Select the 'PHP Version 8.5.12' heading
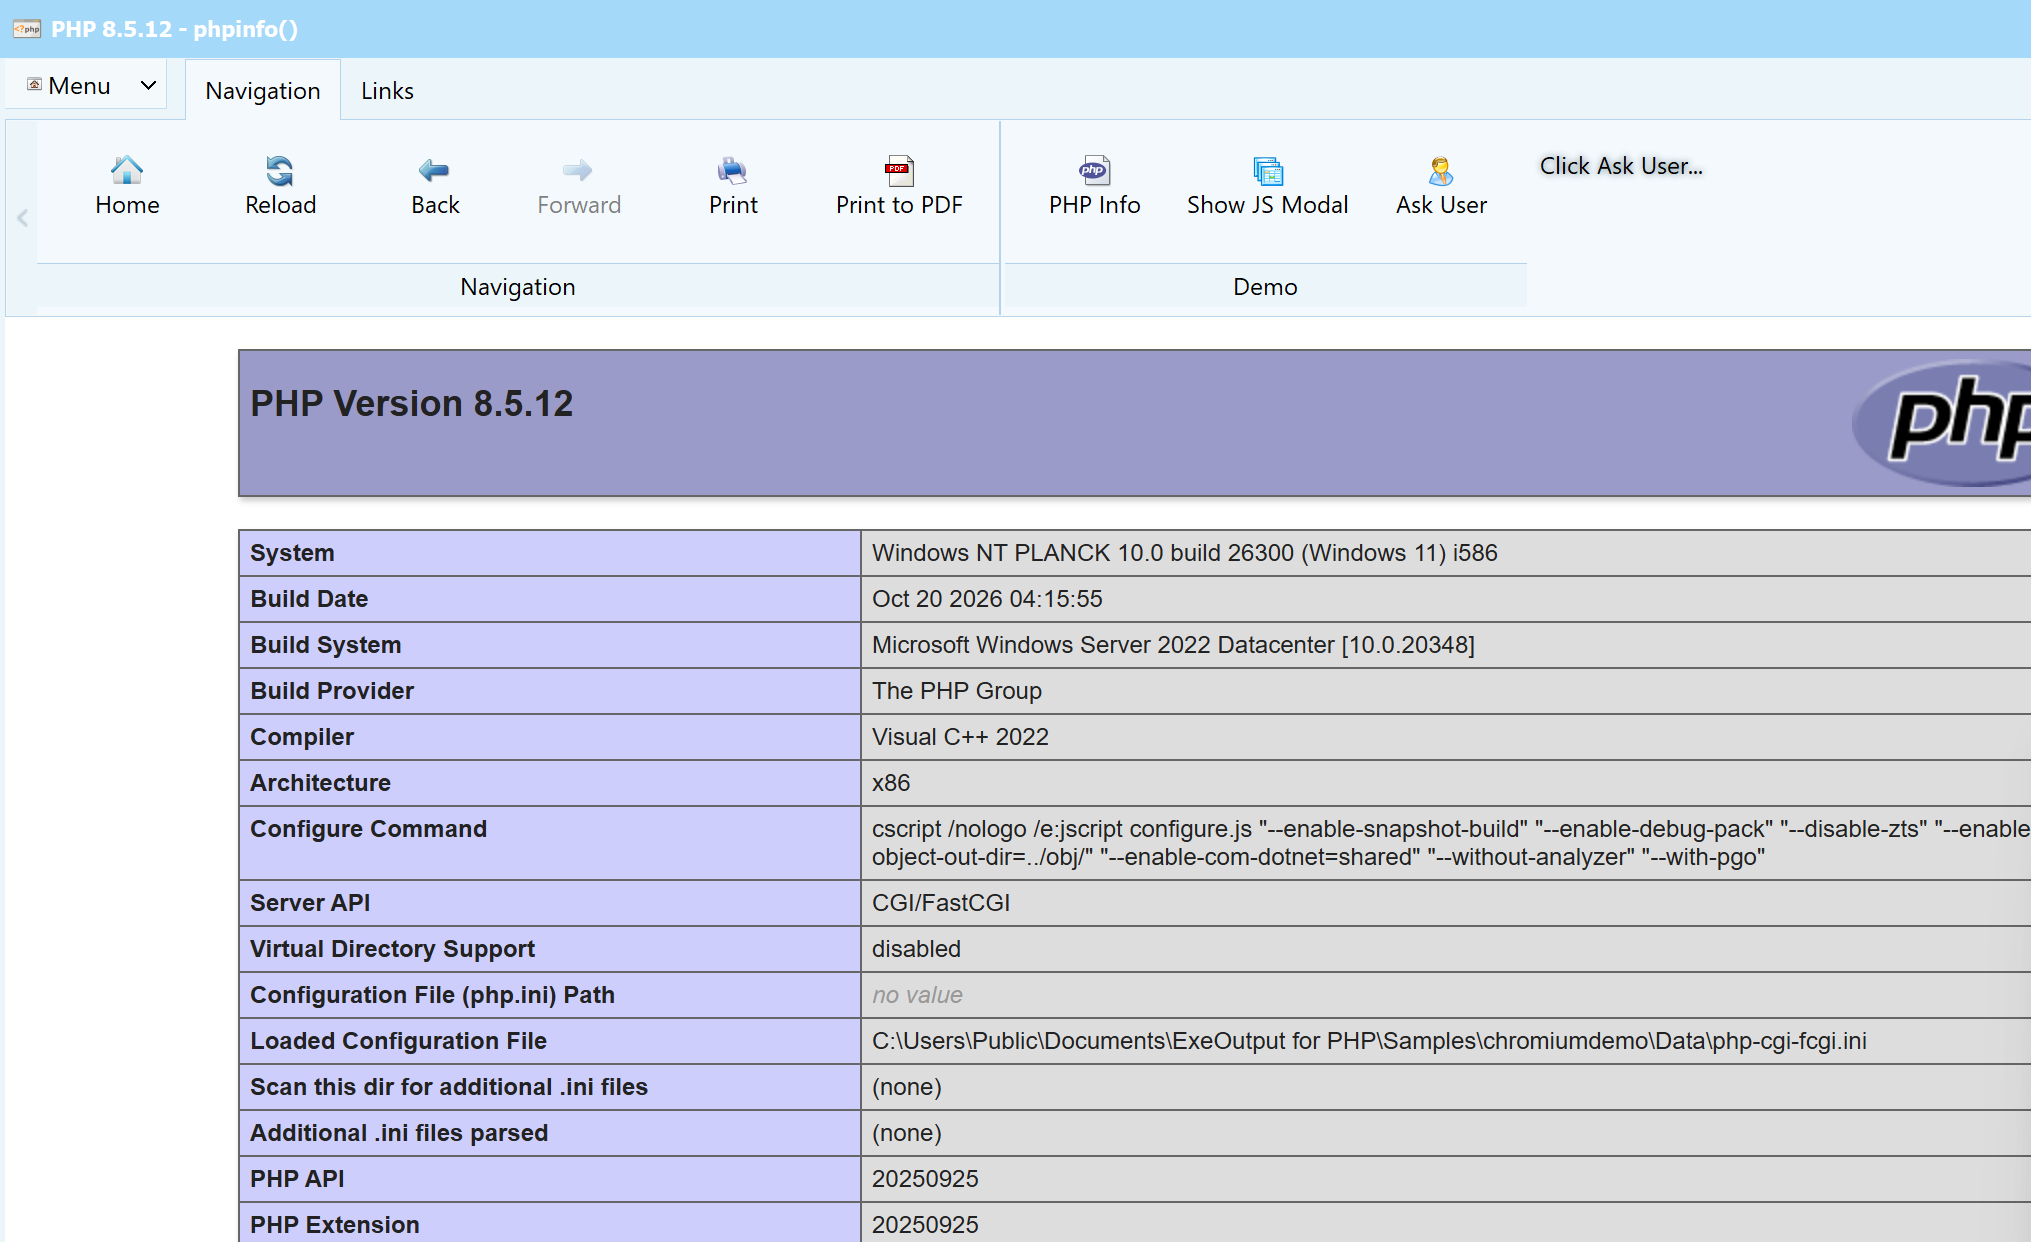 point(411,404)
